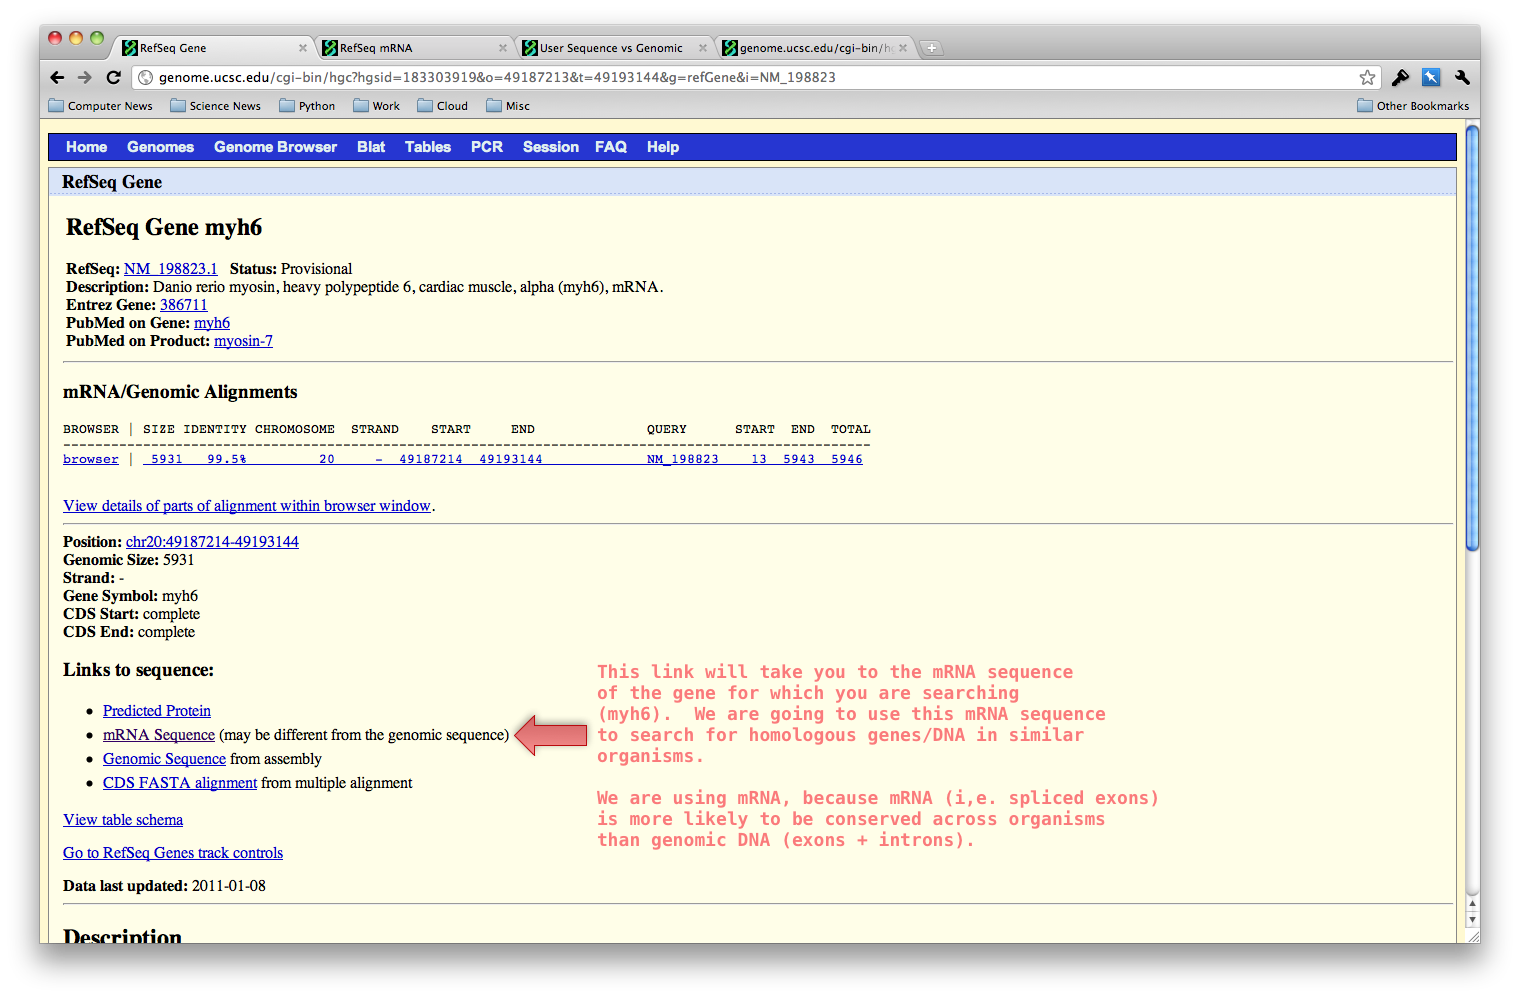Open the Predicted Protein link

[x=157, y=711]
